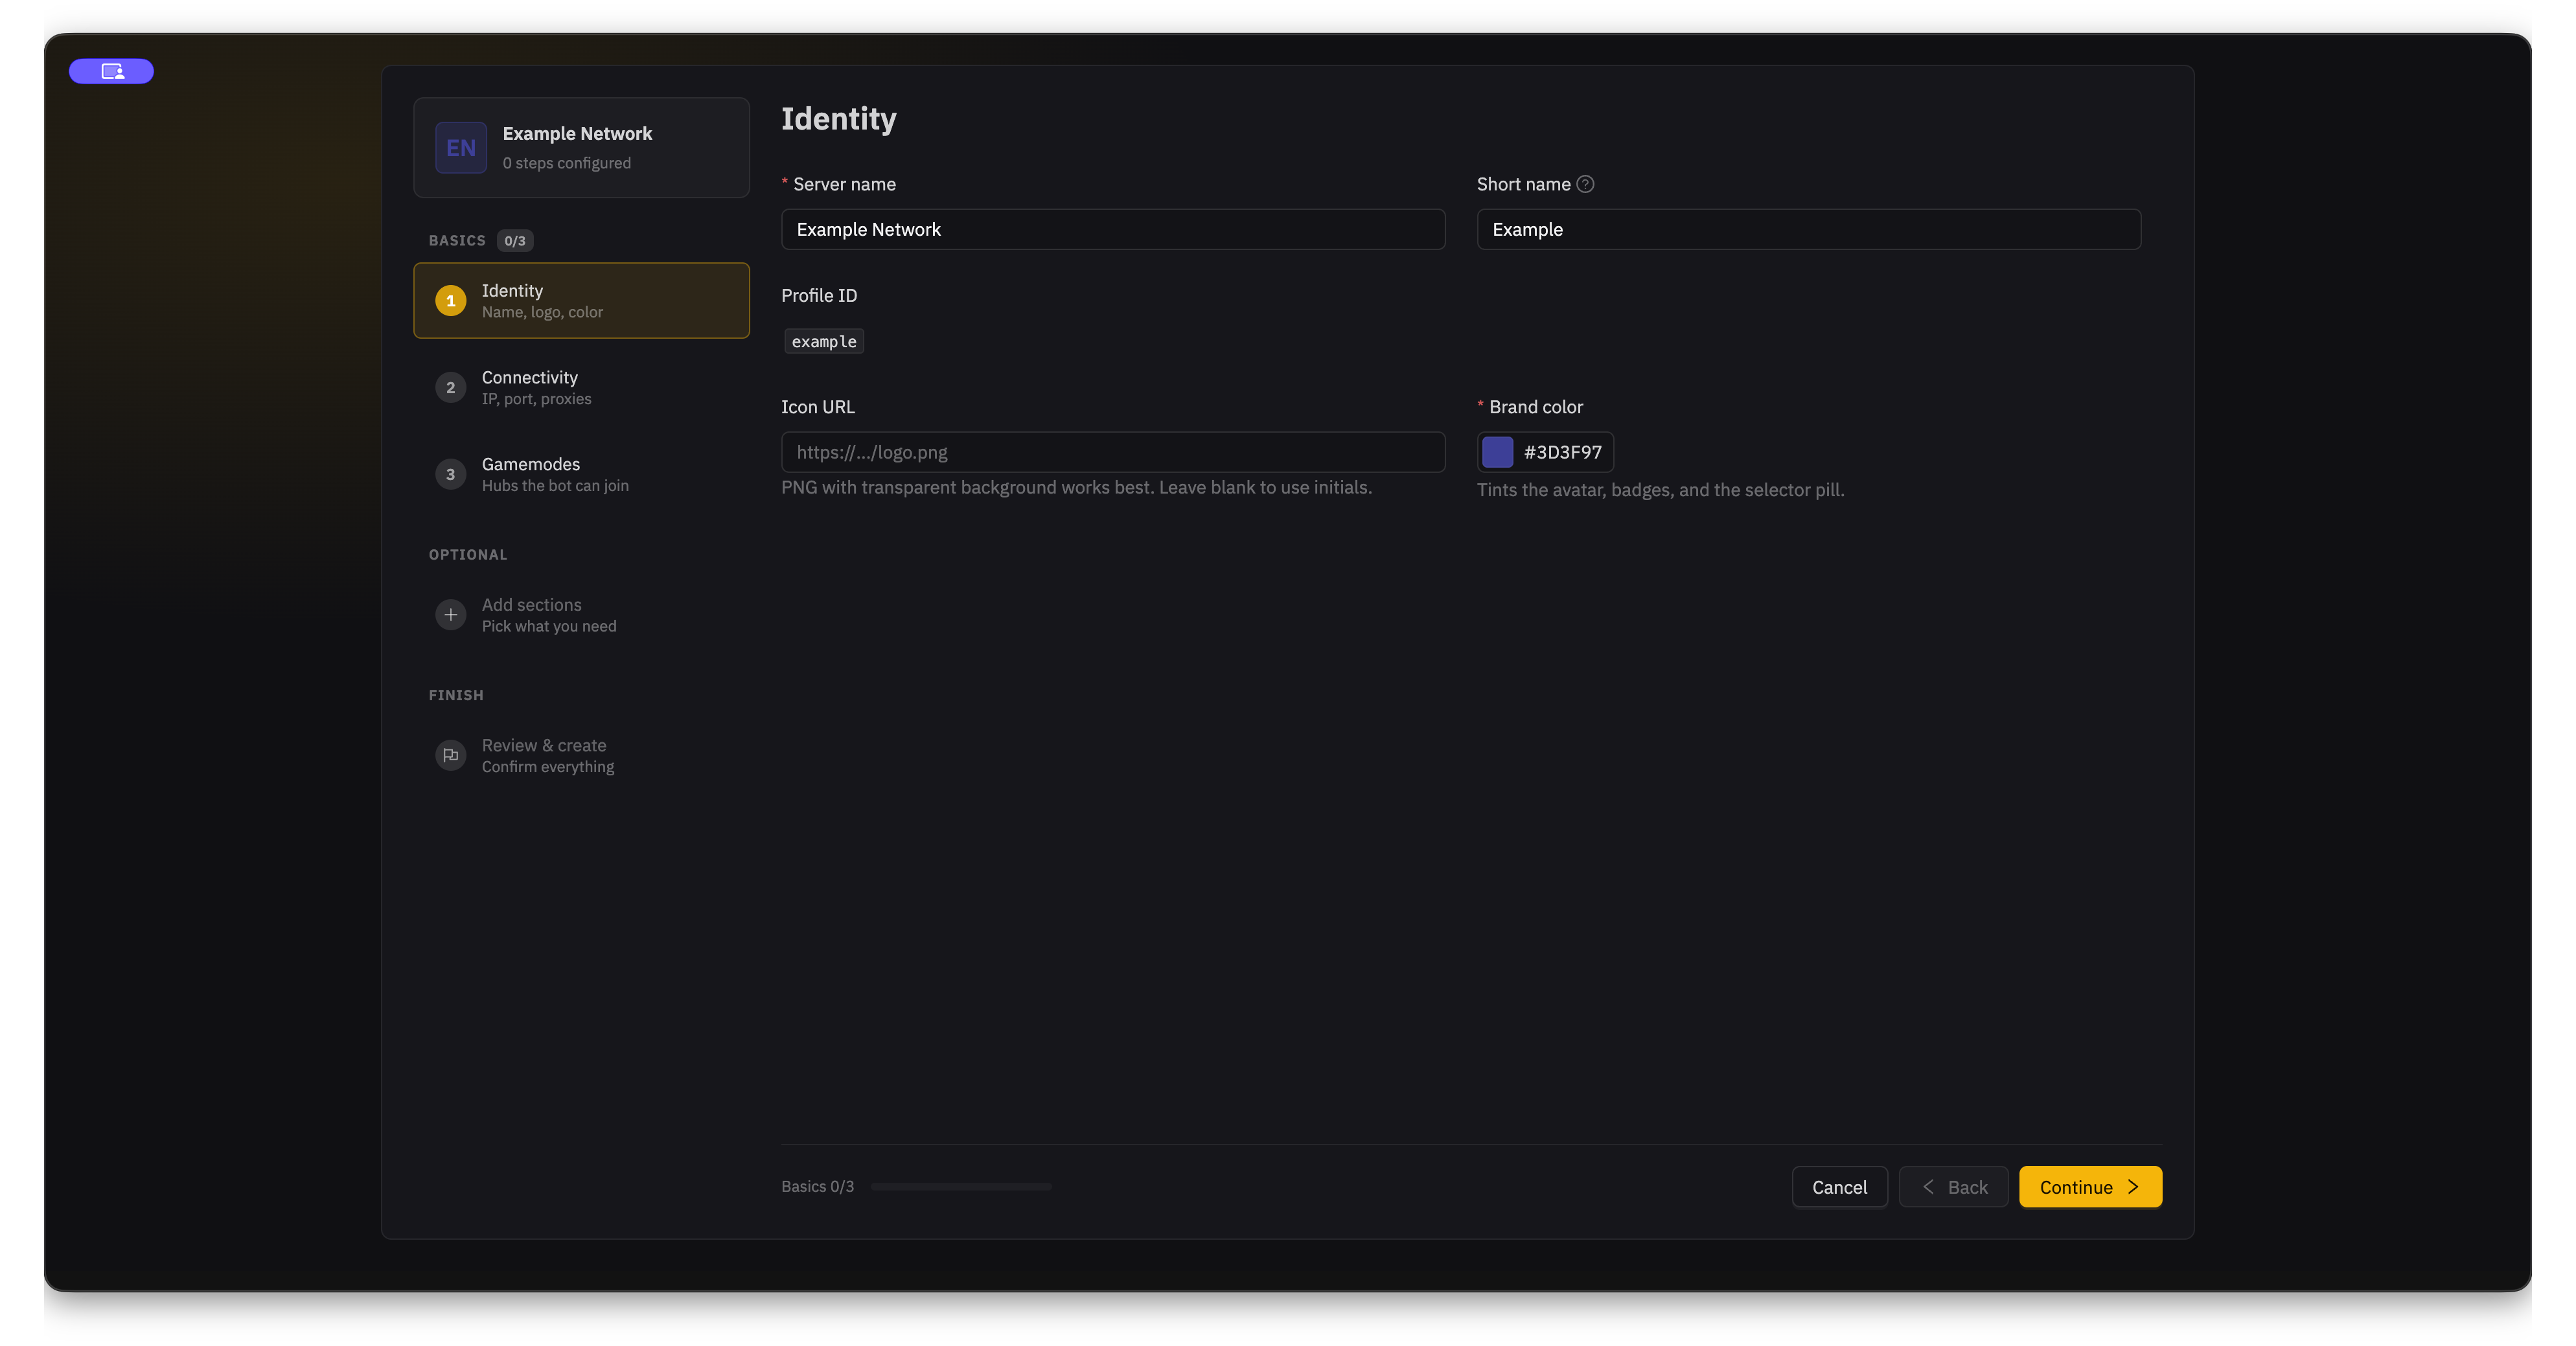The image size is (2576, 1346).
Task: Focus the Short name input
Action: pyautogui.click(x=1808, y=229)
